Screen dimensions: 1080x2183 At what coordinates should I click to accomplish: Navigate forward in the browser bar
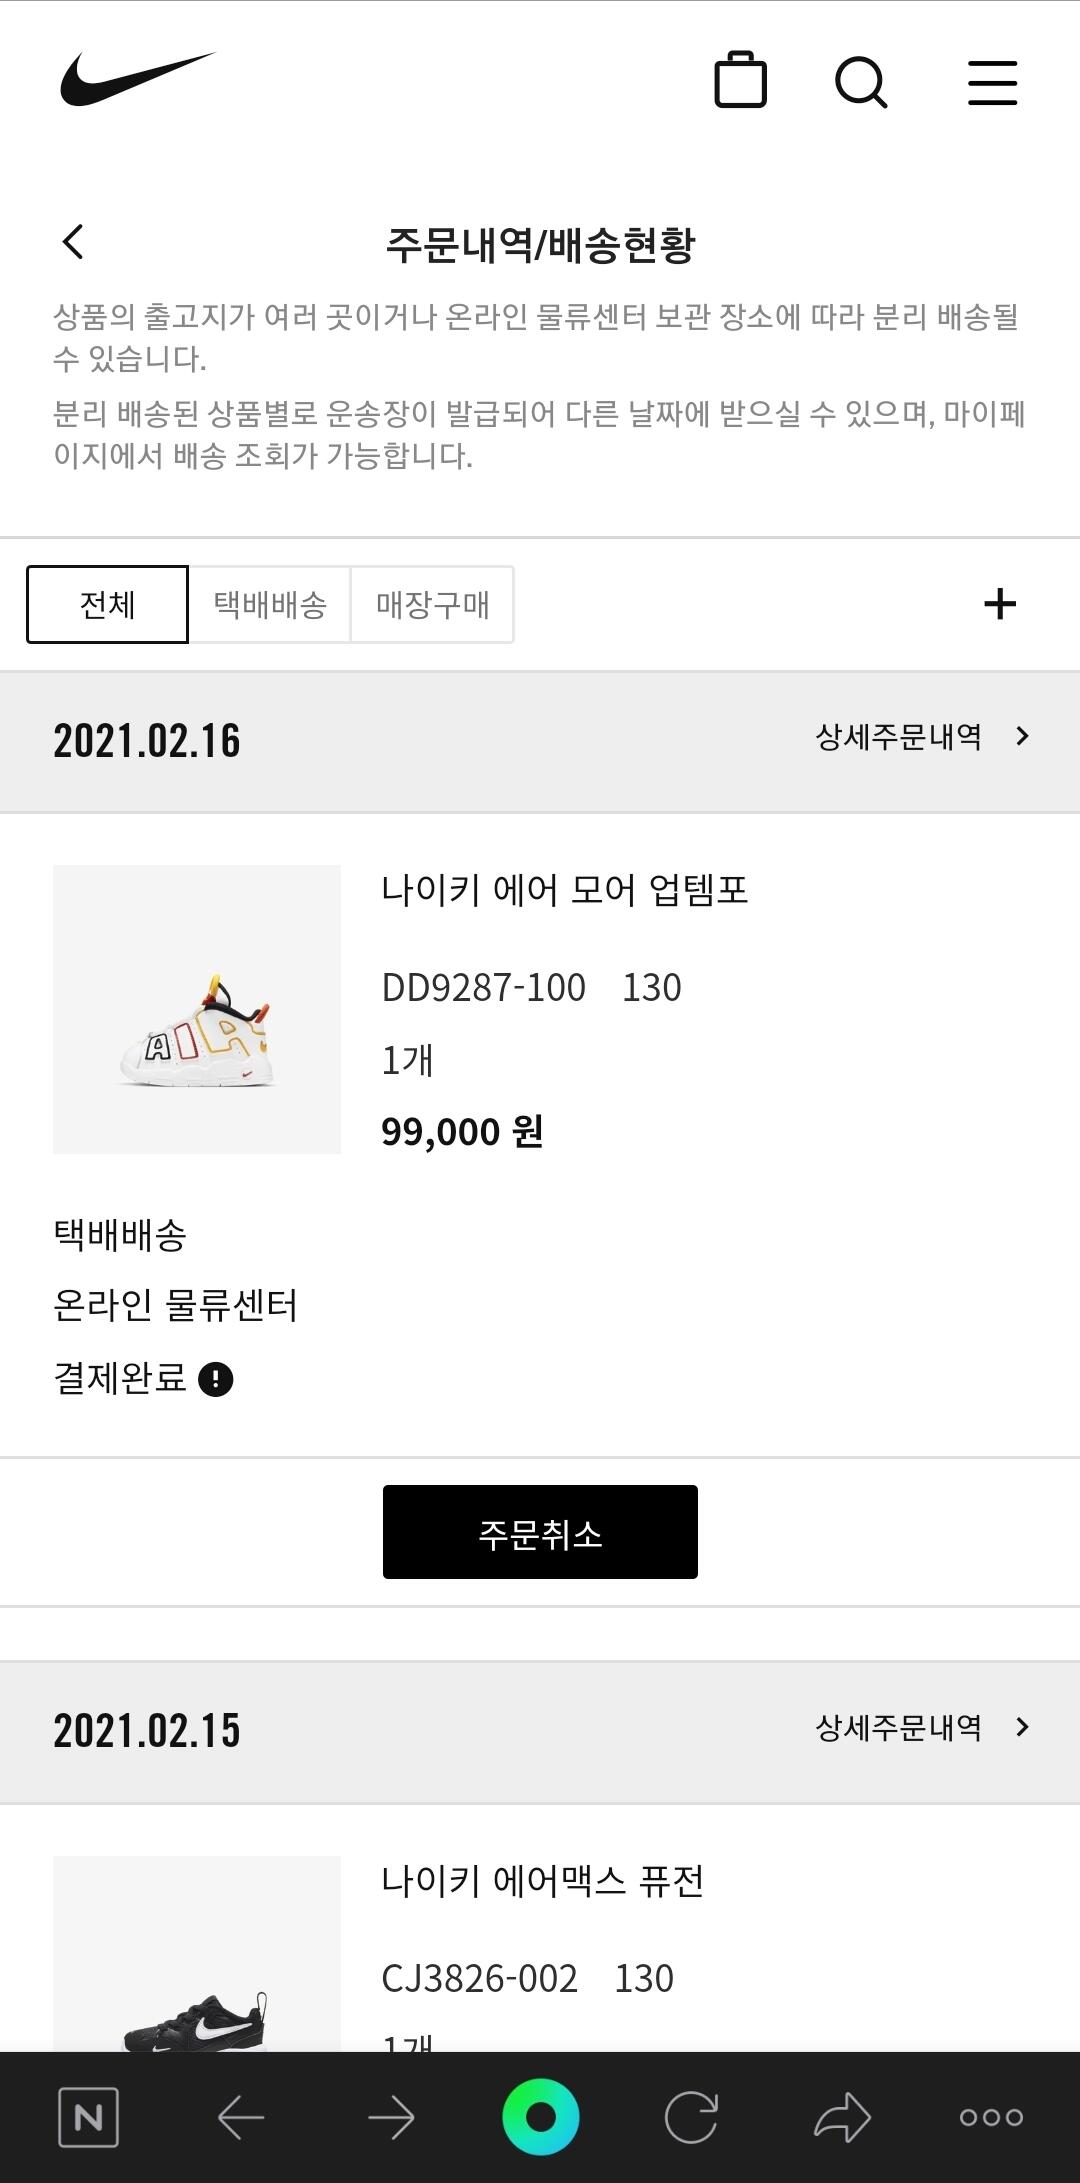pos(390,2116)
